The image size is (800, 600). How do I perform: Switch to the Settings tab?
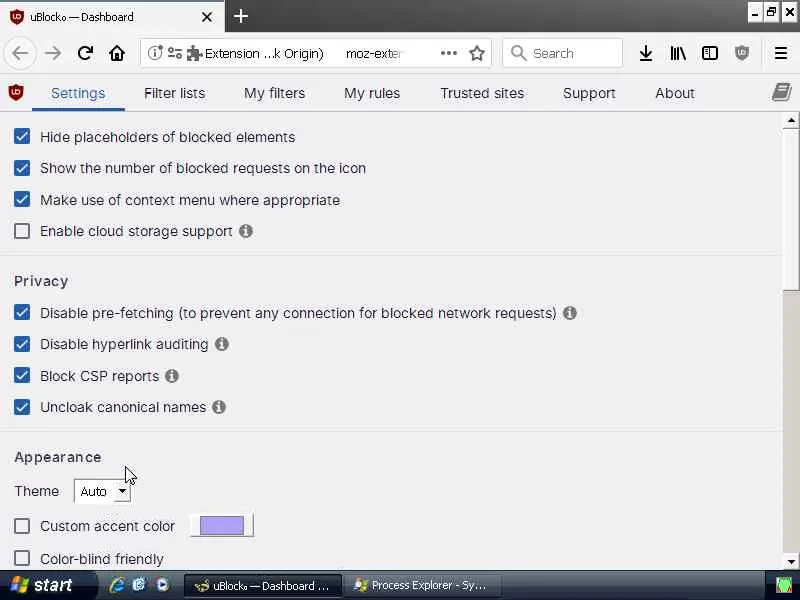pos(78,93)
